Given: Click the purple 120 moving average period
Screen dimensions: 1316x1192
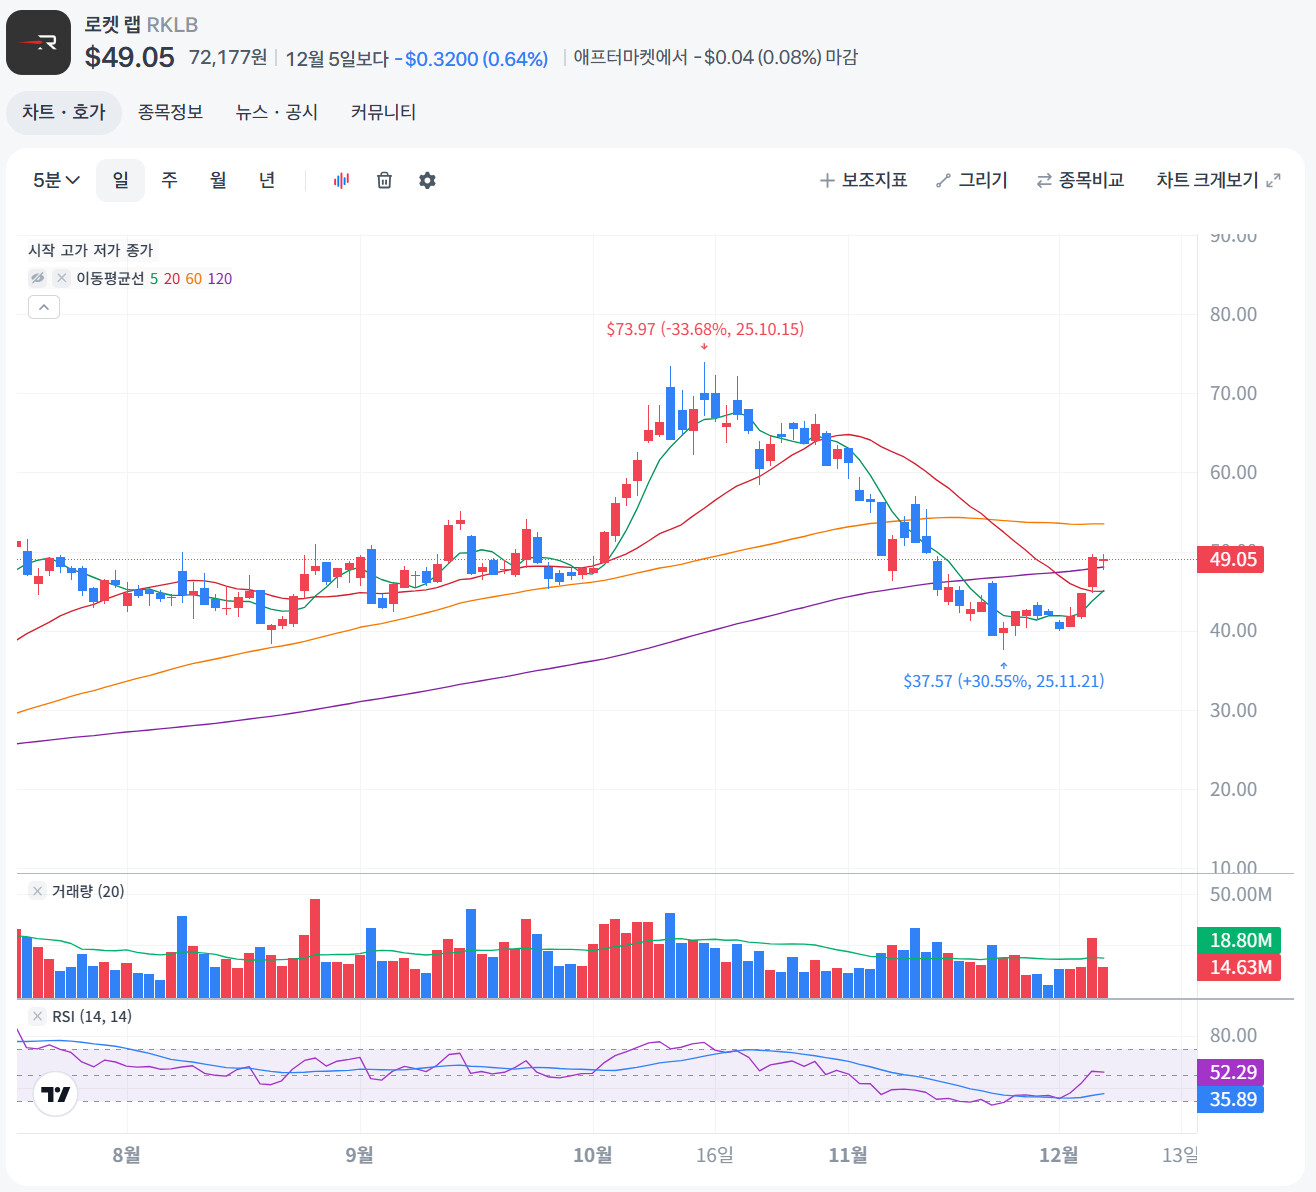Looking at the screenshot, I should (x=220, y=278).
